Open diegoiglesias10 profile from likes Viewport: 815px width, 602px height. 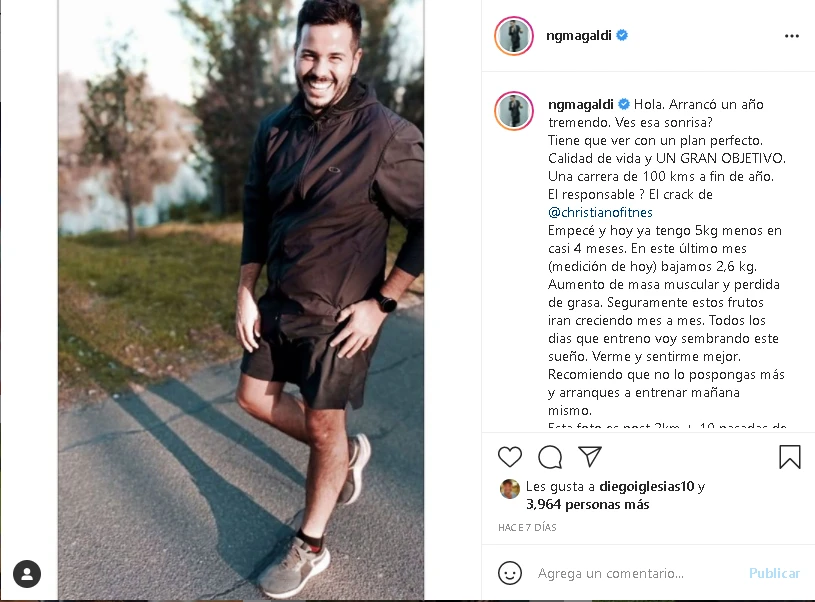tap(647, 486)
